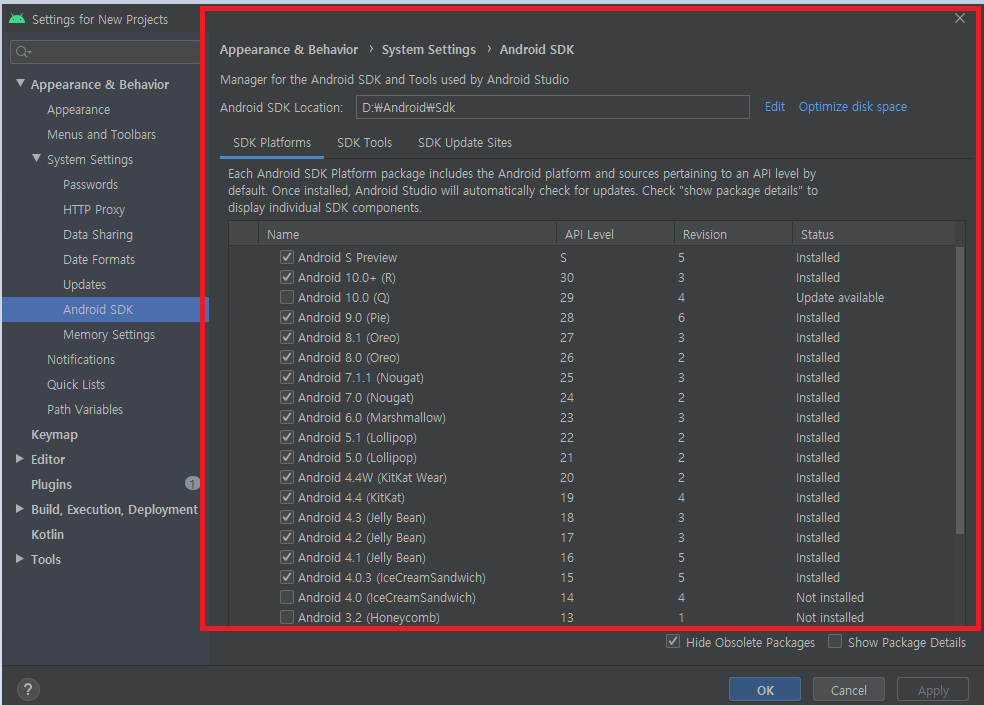Viewport: 984px width, 705px height.
Task: Toggle Hide Obsolete Packages checkbox
Action: point(673,642)
